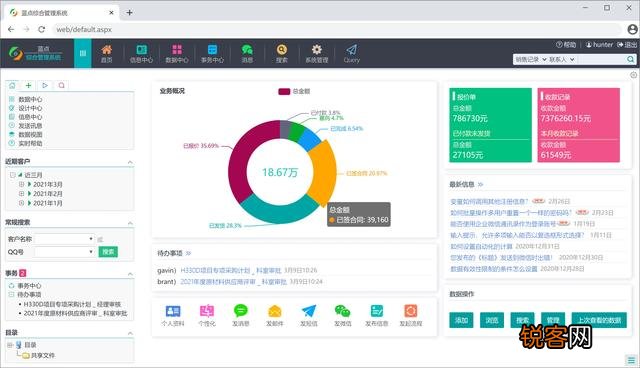Image resolution: width=640 pixels, height=368 pixels.
Task: Click the green 搜索 button in 常规搜索
Action: 108,252
